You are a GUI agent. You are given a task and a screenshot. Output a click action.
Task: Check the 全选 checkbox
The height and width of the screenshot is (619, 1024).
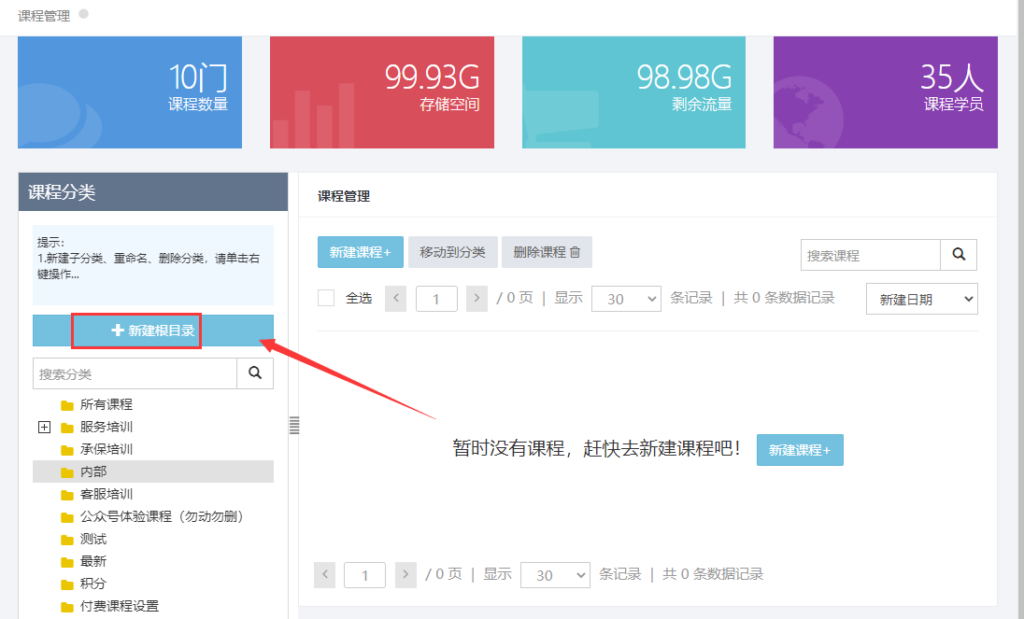(x=326, y=298)
